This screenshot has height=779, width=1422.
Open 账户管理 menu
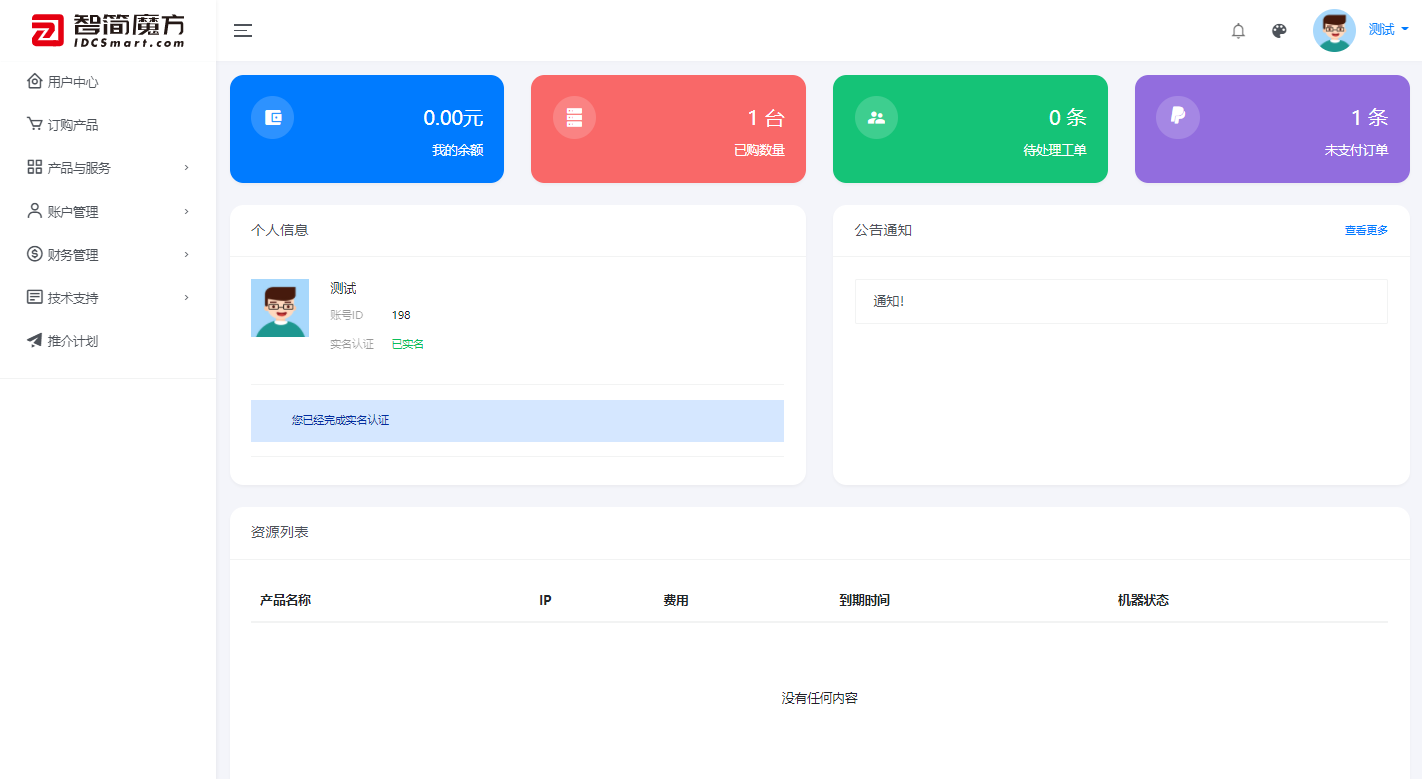73,212
